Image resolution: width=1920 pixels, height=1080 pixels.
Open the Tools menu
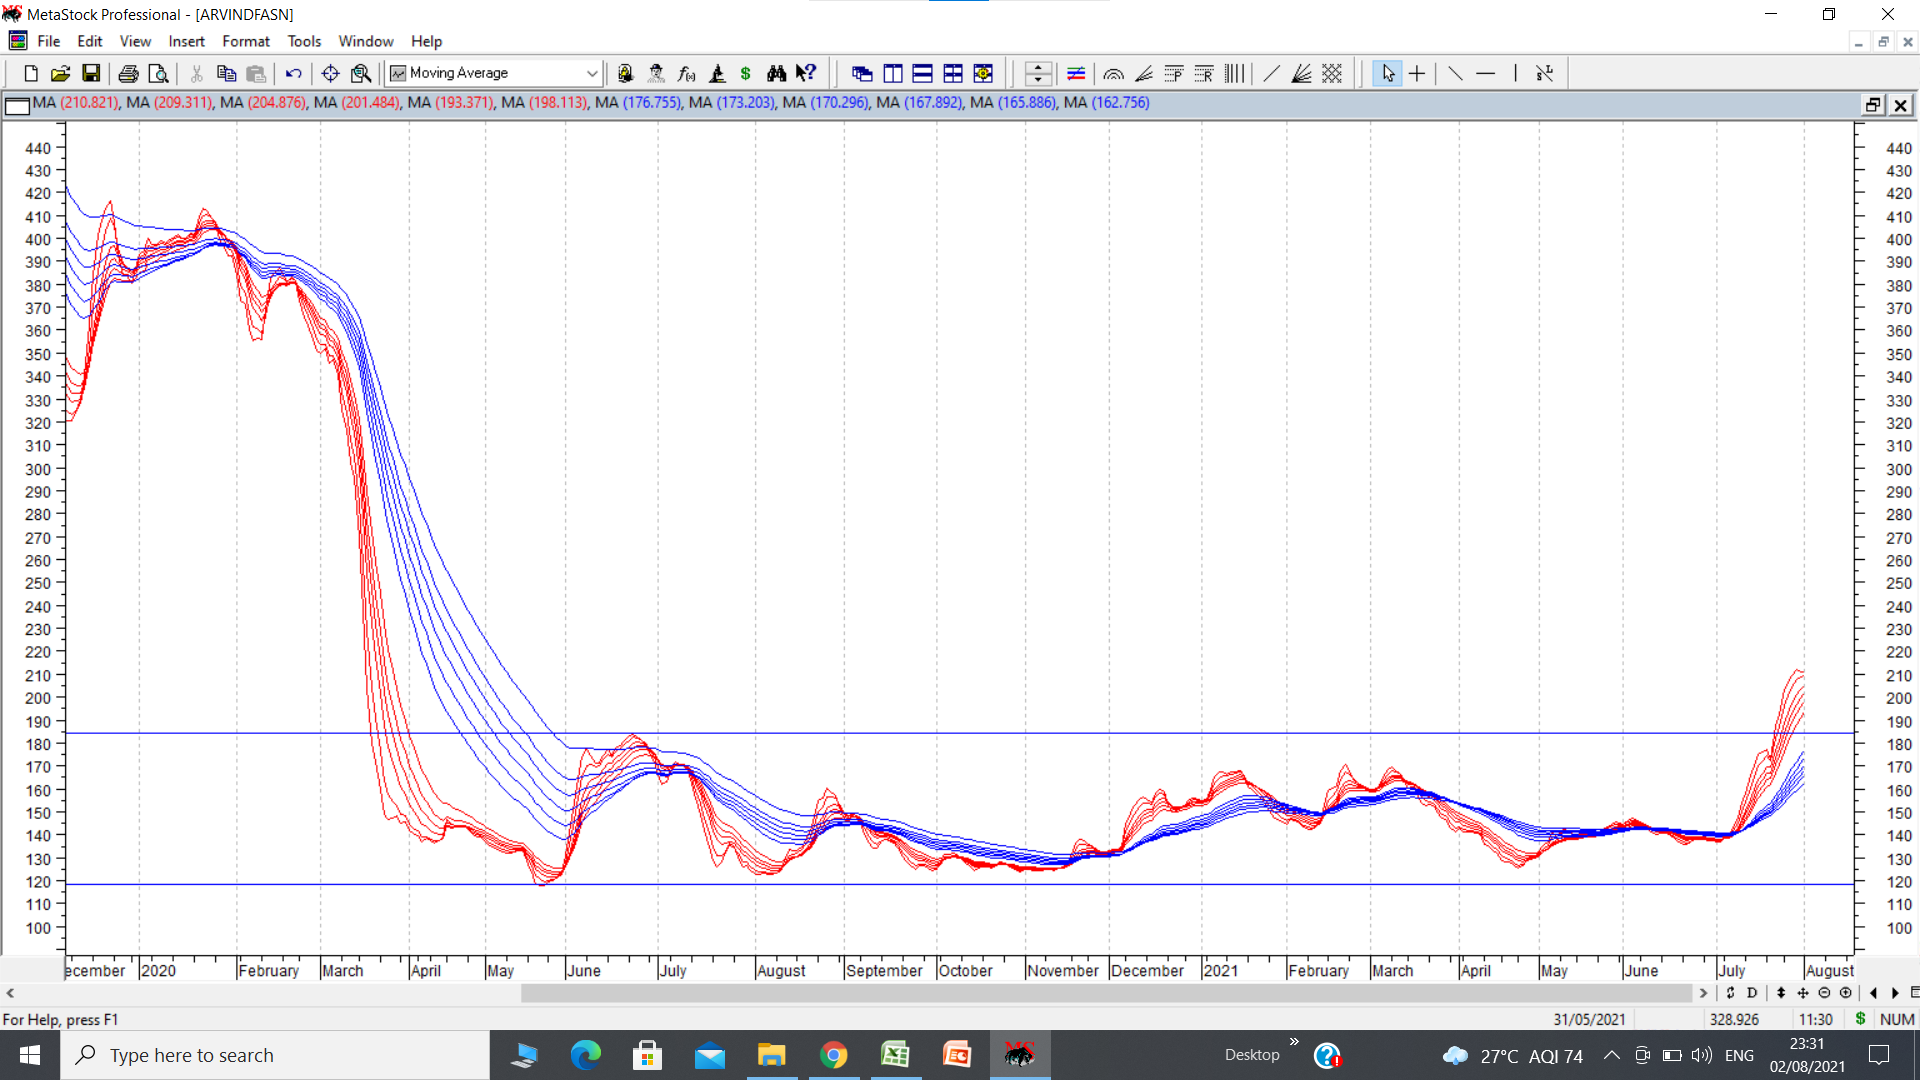(x=304, y=41)
